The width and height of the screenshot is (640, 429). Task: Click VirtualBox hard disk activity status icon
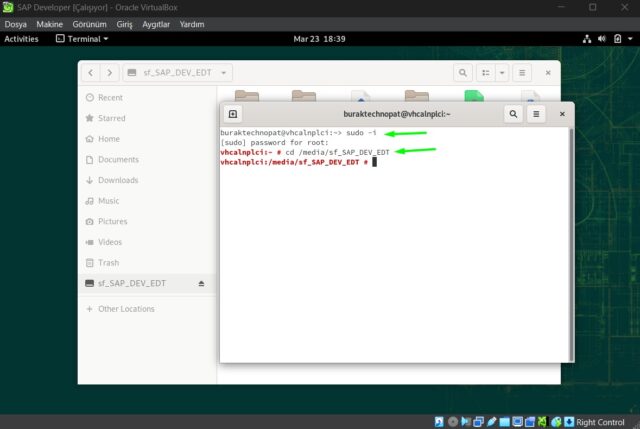pos(439,422)
